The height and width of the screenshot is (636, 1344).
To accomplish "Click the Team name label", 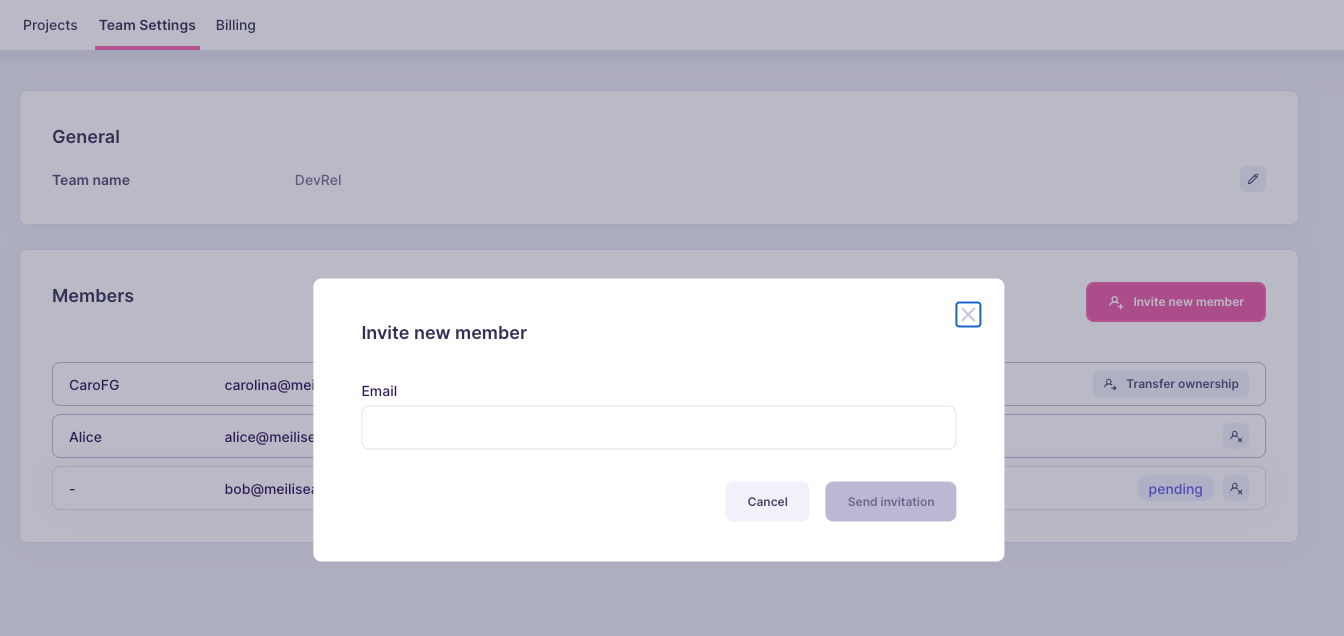I will tap(91, 180).
